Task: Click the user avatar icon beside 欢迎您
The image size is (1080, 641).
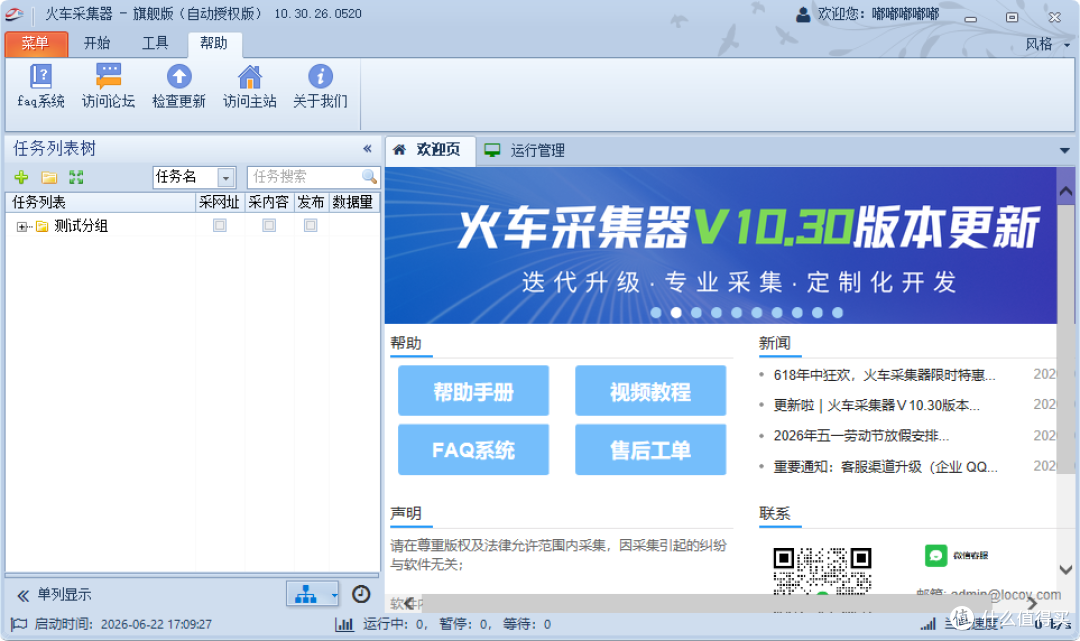Action: (x=803, y=14)
